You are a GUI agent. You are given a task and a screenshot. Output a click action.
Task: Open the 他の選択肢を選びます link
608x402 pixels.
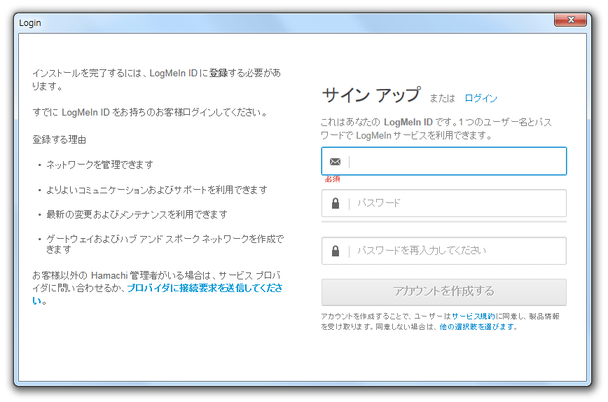click(x=477, y=327)
